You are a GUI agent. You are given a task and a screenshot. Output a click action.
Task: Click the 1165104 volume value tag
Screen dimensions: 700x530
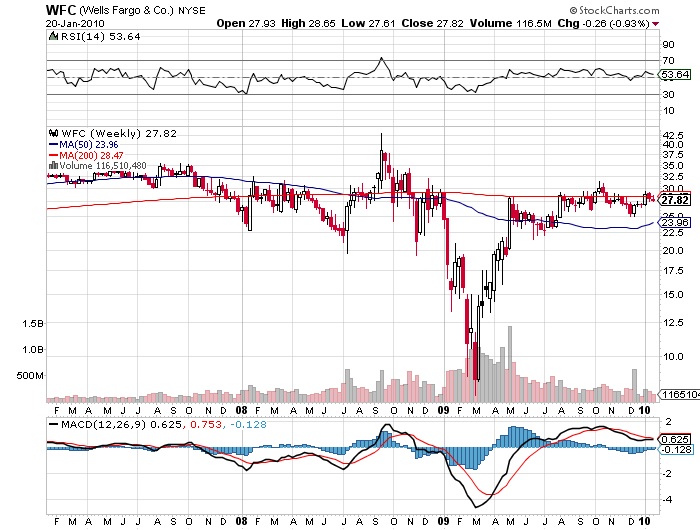[x=679, y=394]
